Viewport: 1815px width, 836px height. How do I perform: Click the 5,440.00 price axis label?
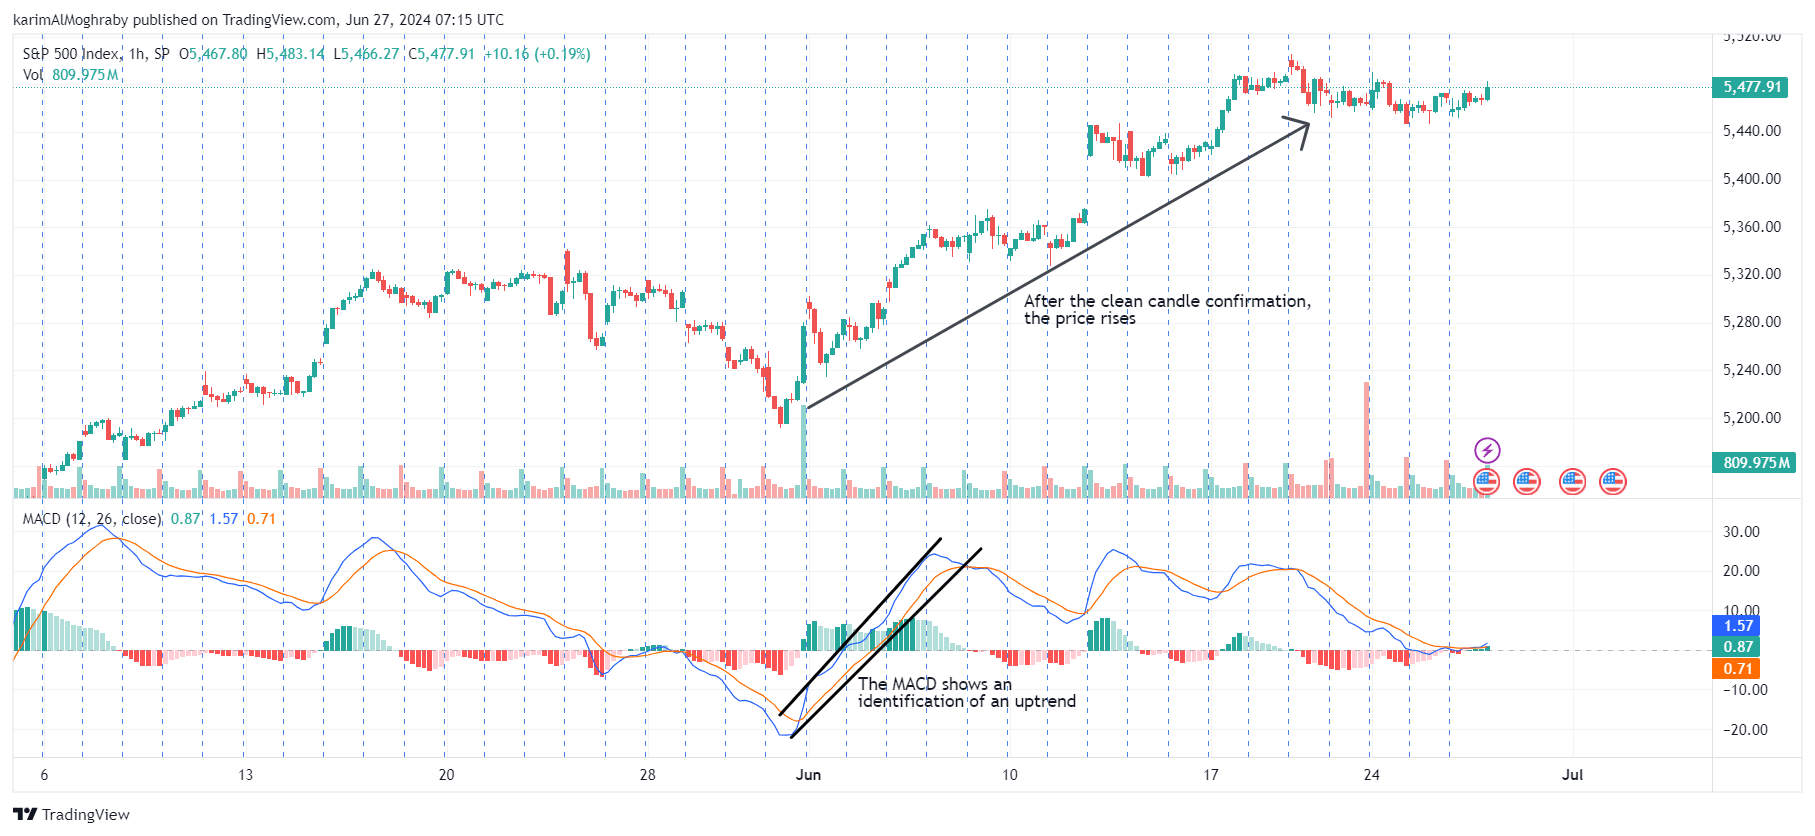(x=1752, y=131)
